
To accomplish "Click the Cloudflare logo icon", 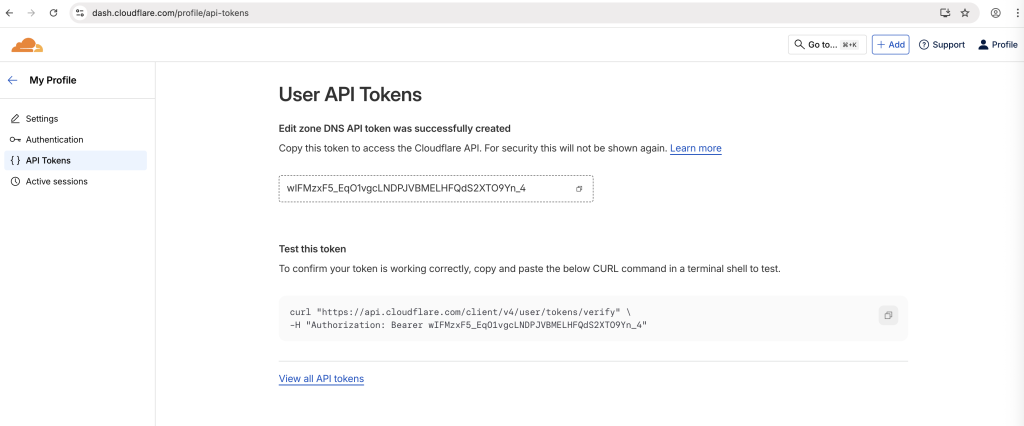I will 27,45.
